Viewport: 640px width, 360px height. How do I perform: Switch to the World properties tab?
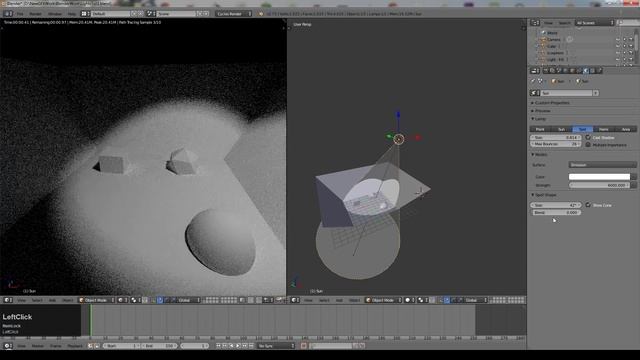coord(566,71)
